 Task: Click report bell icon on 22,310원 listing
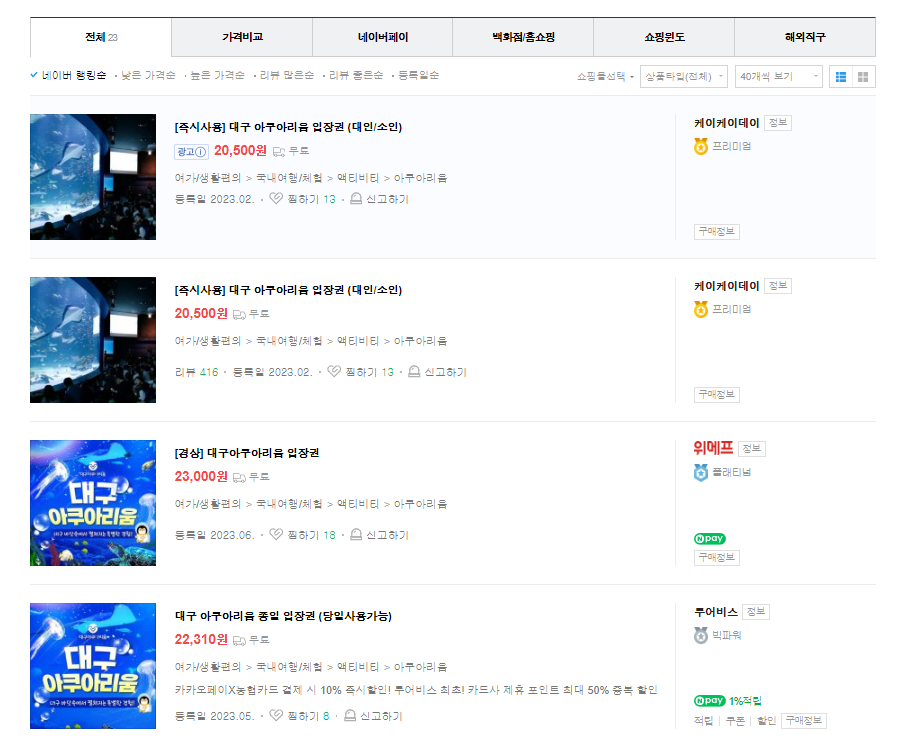click(x=350, y=715)
